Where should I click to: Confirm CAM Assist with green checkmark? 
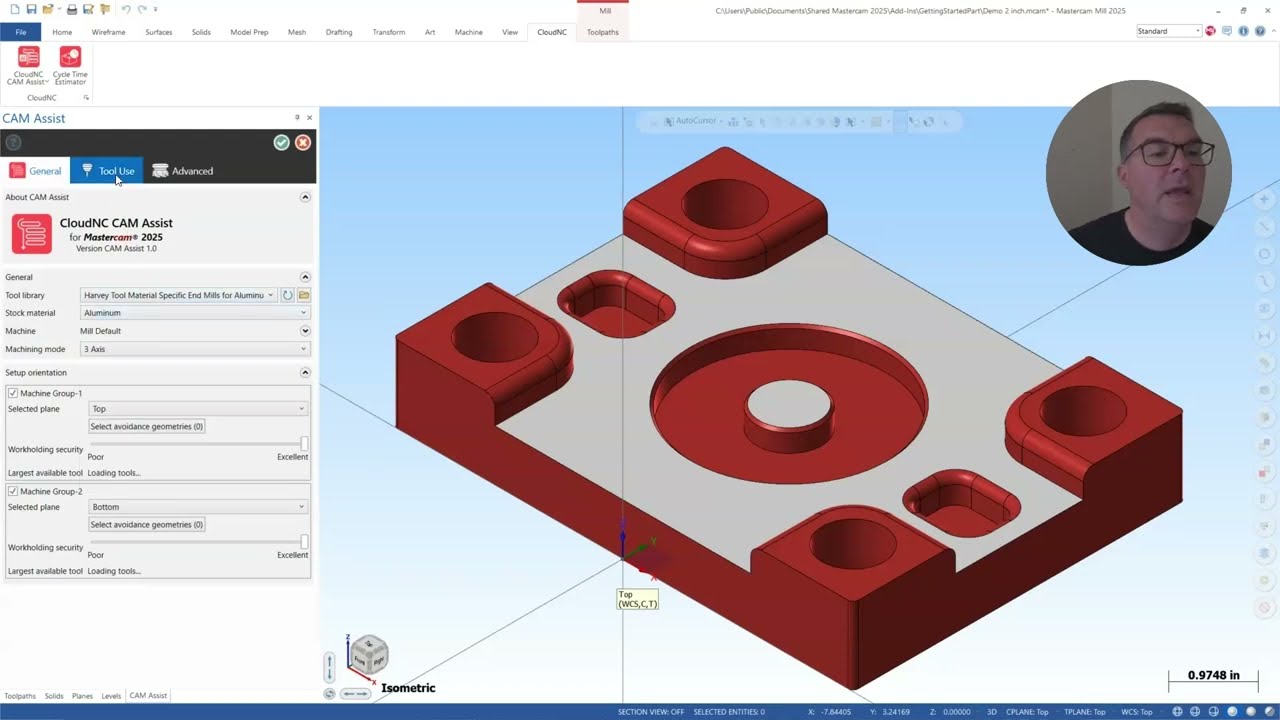pos(281,143)
